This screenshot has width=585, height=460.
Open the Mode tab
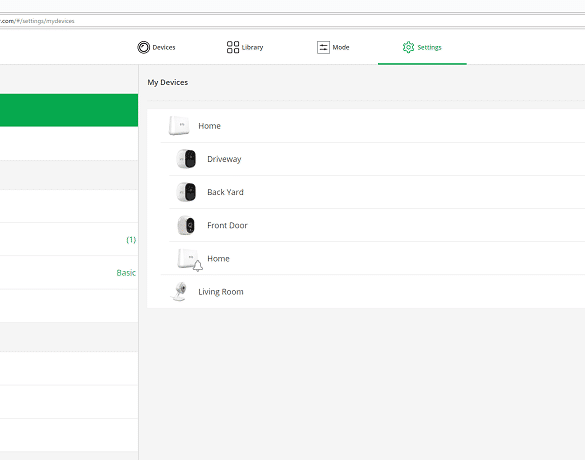tap(333, 47)
